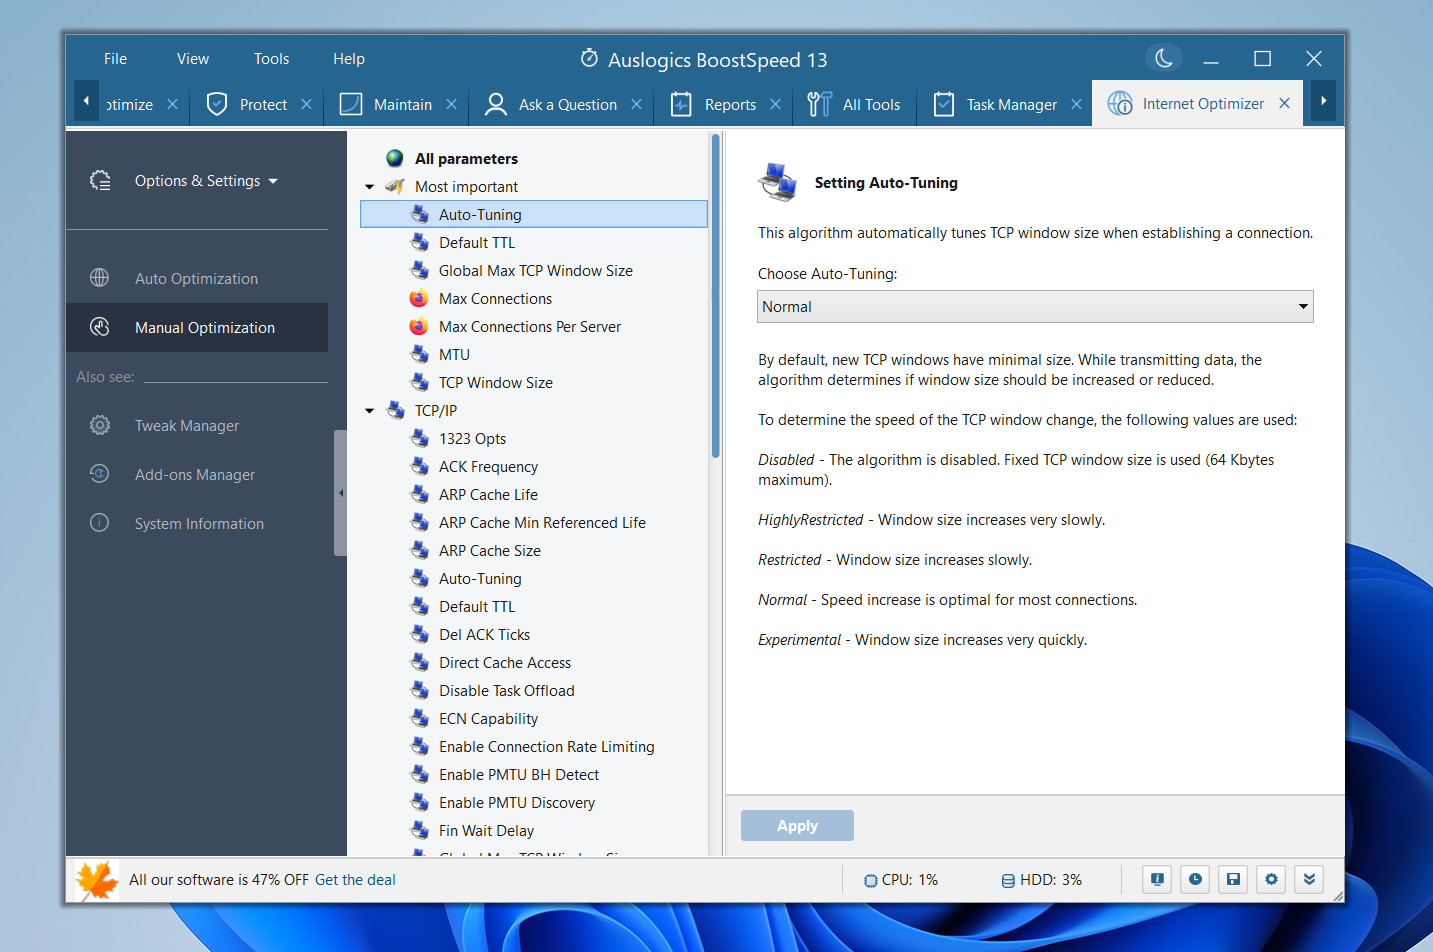Expand the double-chevron icon in status bar
The width and height of the screenshot is (1433, 952).
(1309, 879)
